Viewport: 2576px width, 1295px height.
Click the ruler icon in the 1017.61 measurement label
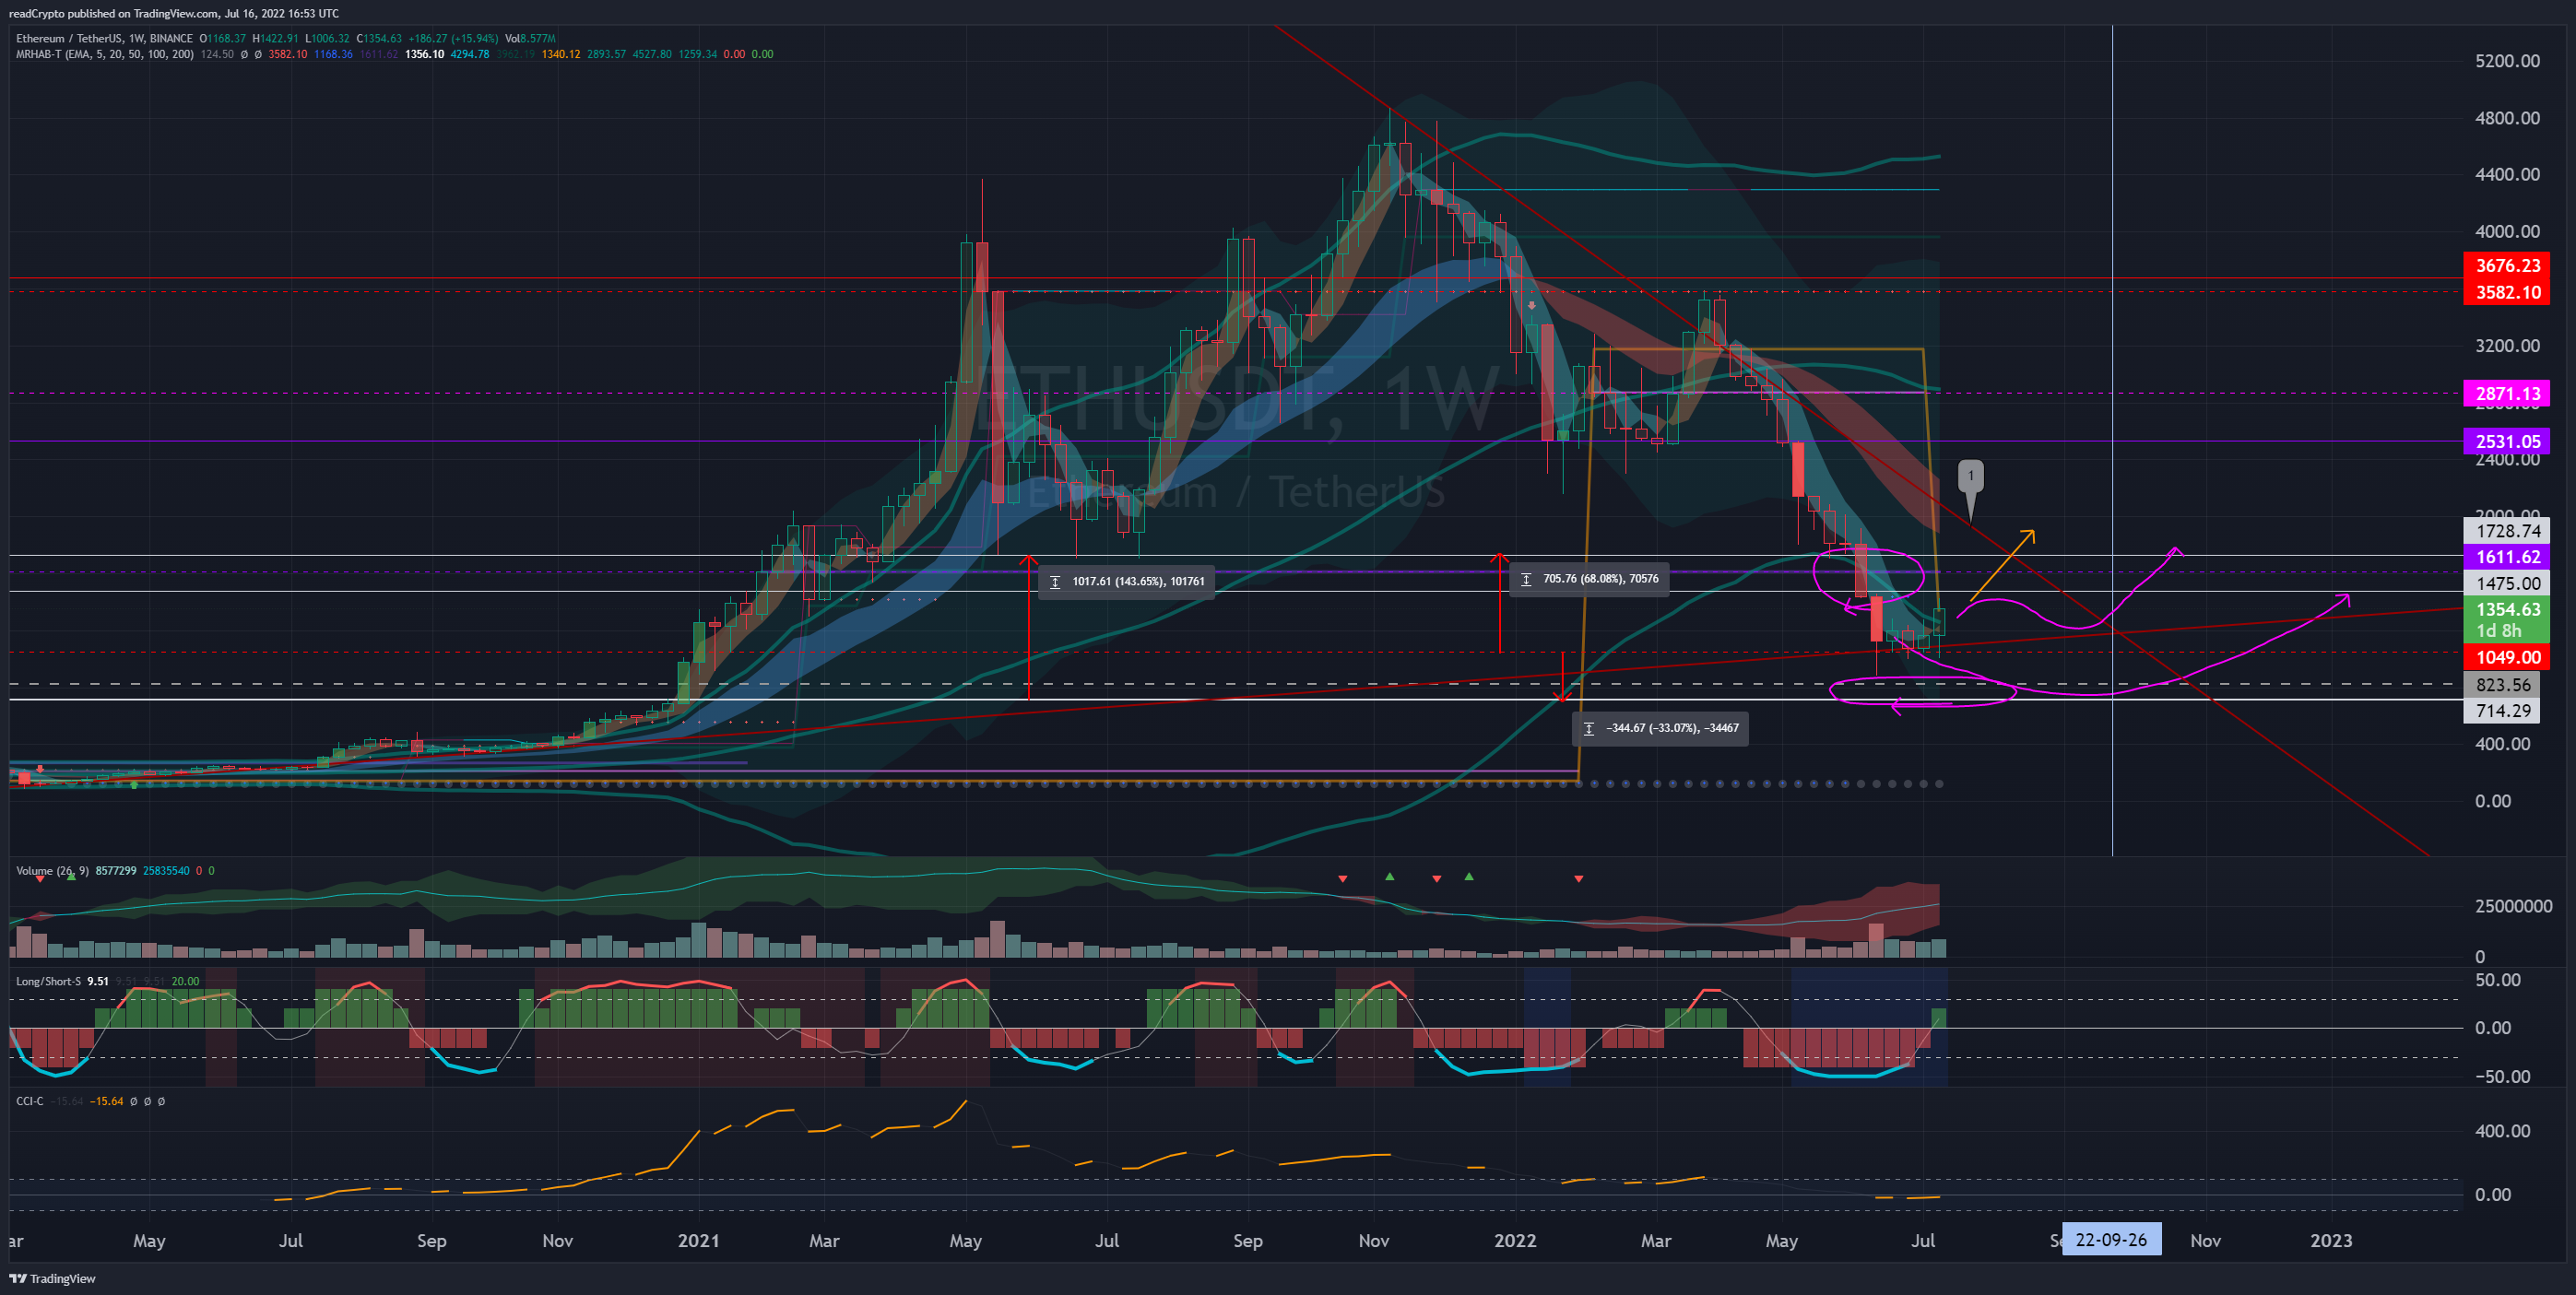1055,582
